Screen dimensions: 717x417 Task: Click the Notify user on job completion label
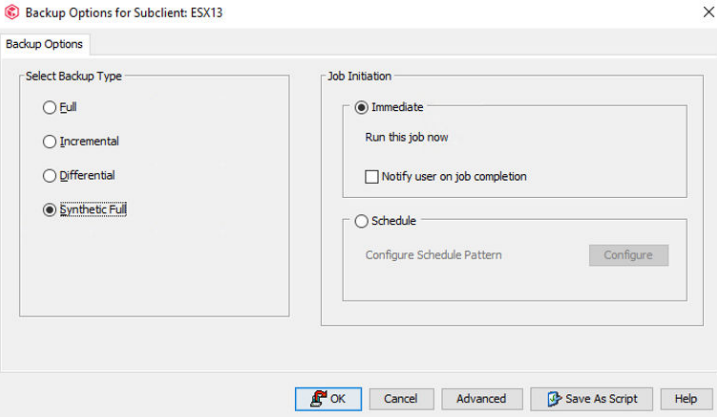[454, 176]
